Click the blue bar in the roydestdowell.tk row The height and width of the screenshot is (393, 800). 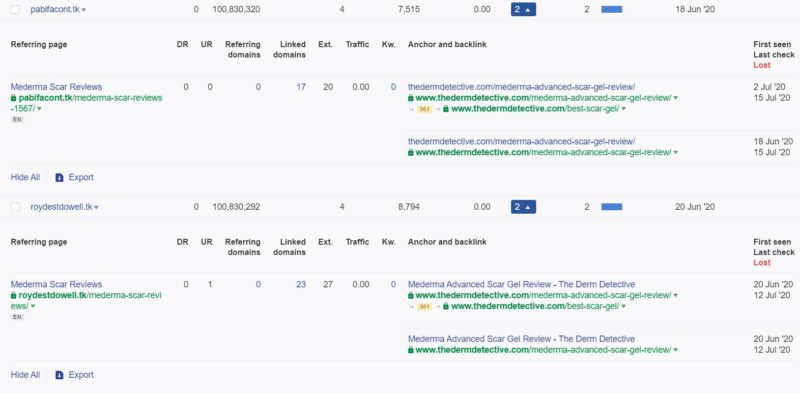click(x=612, y=207)
